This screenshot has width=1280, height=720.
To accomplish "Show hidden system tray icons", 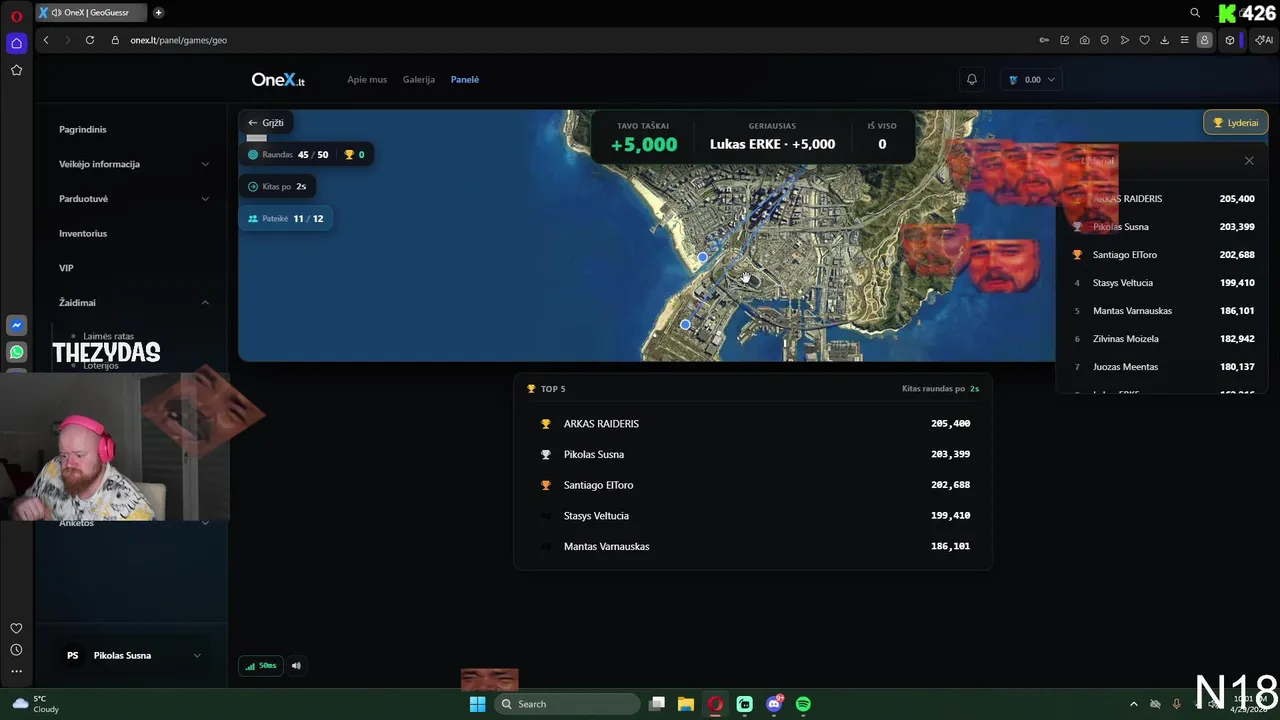I will (1133, 704).
